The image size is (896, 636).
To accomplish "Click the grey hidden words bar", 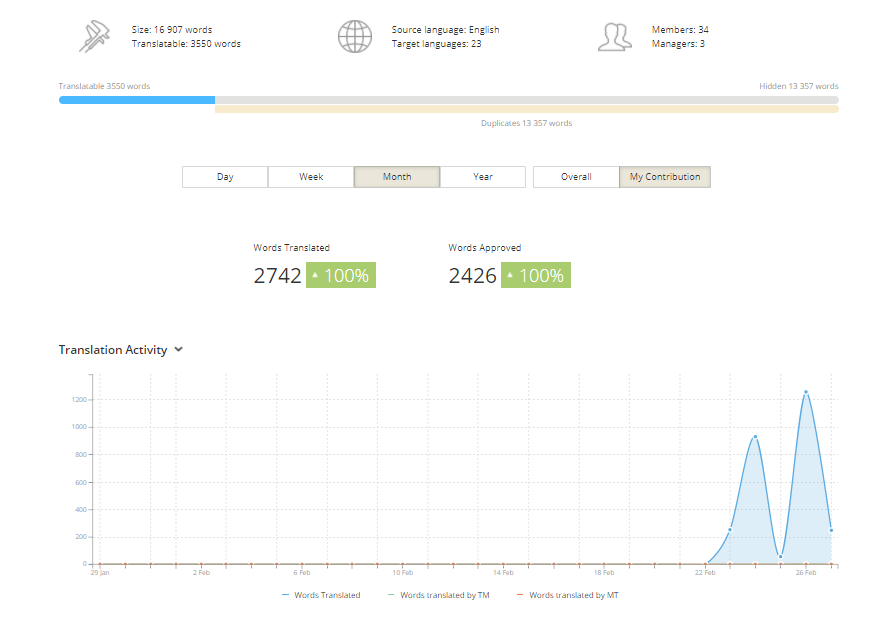I will click(x=527, y=100).
